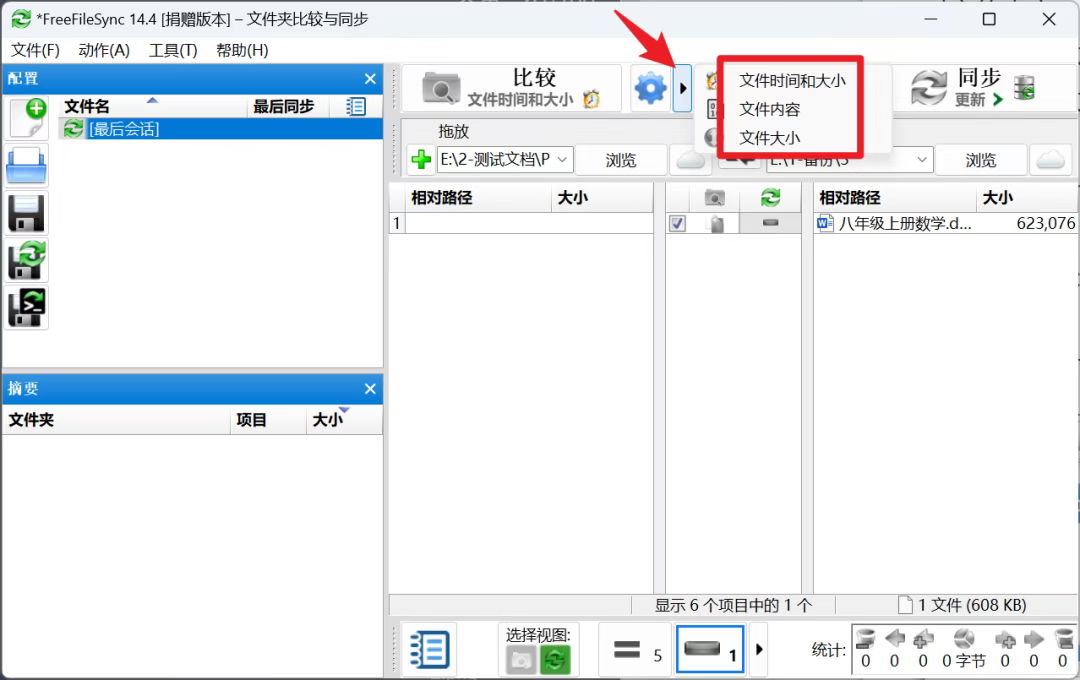Click the sync action column header icon
Viewport: 1080px width, 680px height.
[x=770, y=198]
